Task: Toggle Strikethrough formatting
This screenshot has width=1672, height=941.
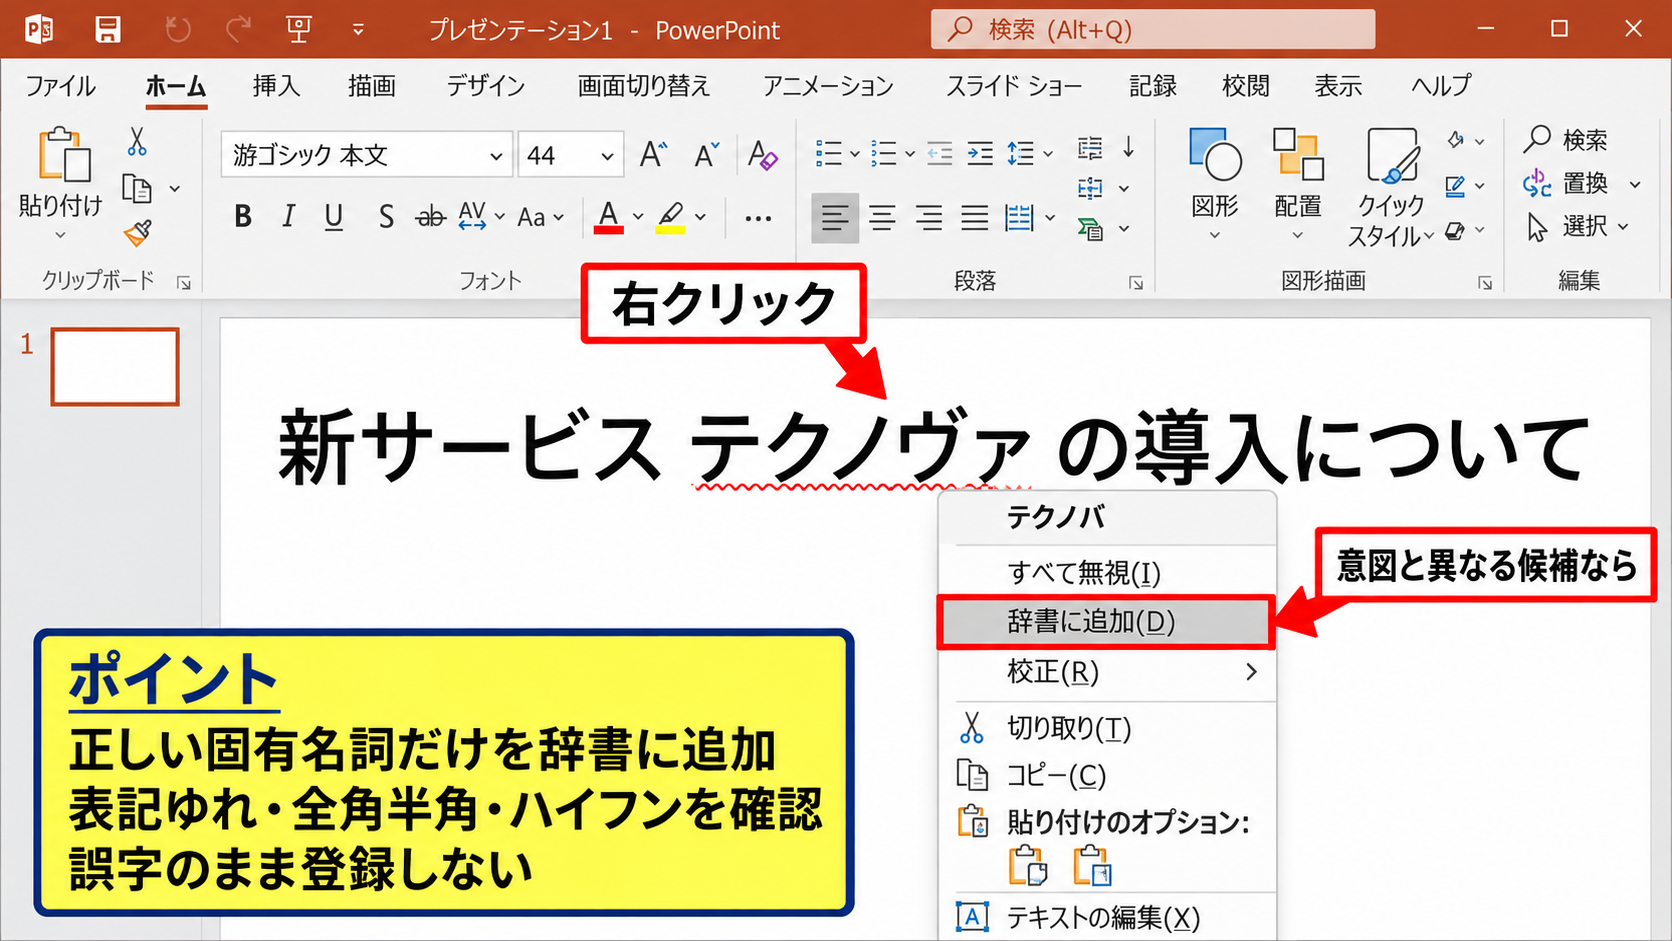Action: (x=430, y=217)
